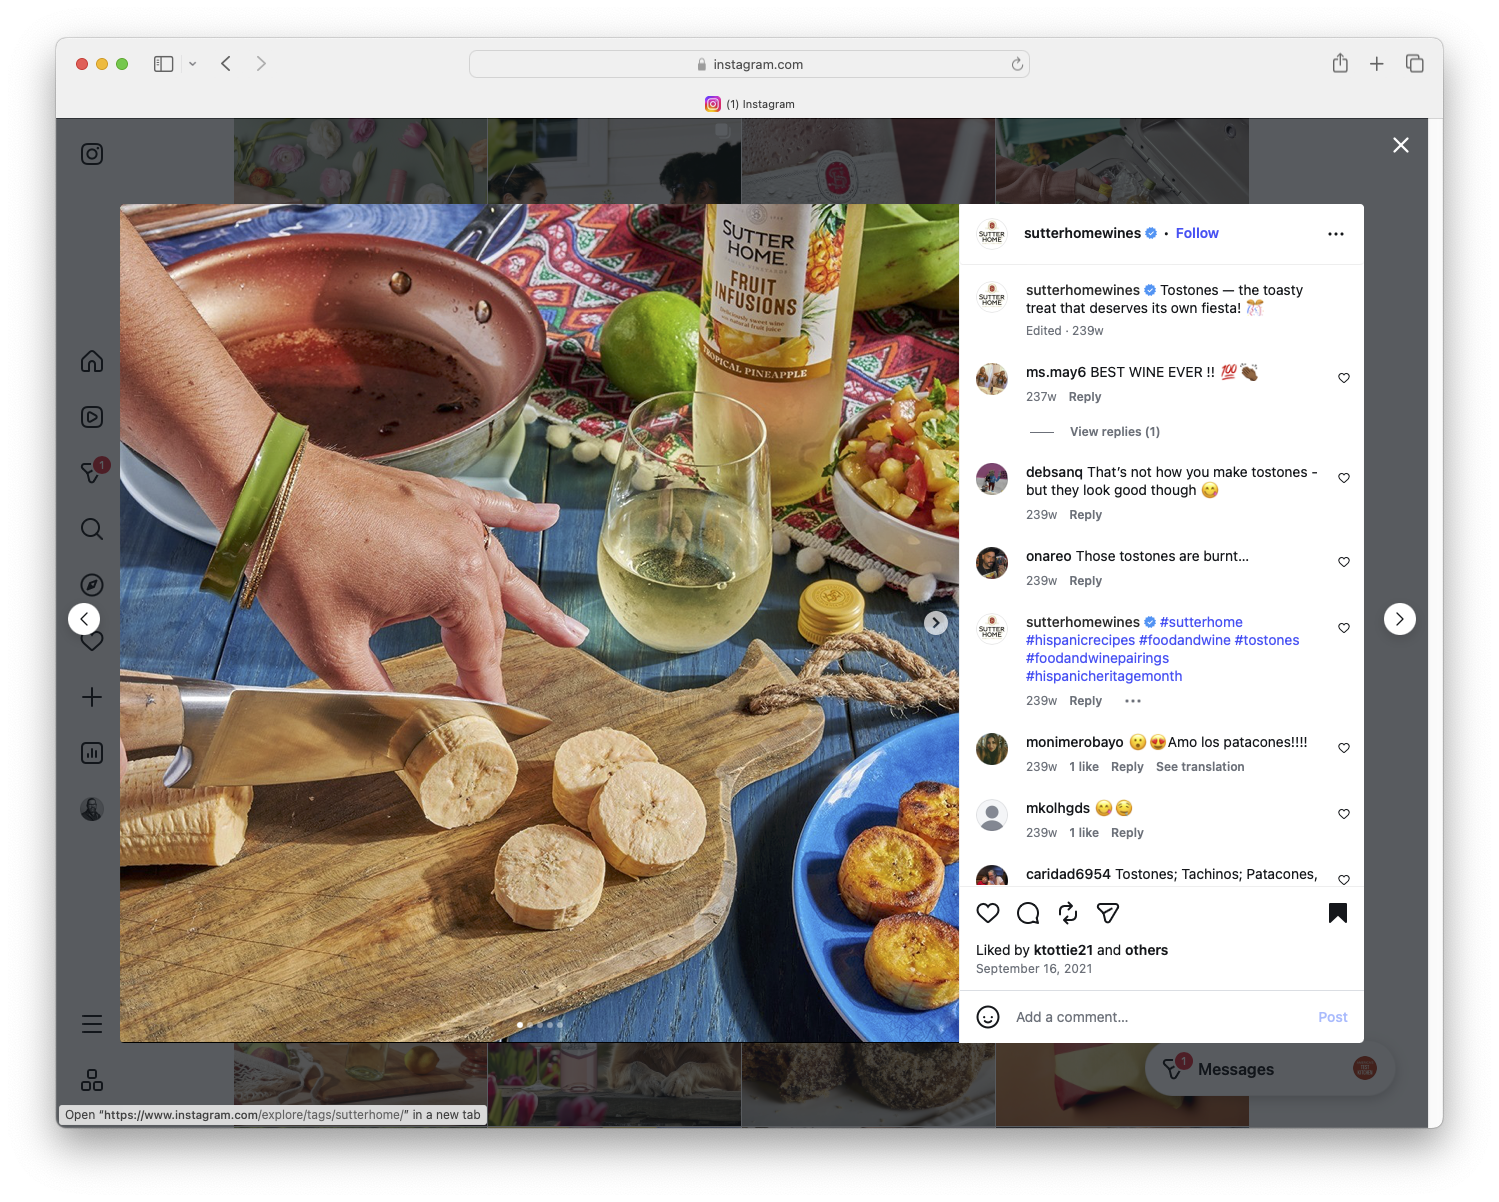
Task: Select the Reels icon in the sidebar
Action: pos(91,417)
